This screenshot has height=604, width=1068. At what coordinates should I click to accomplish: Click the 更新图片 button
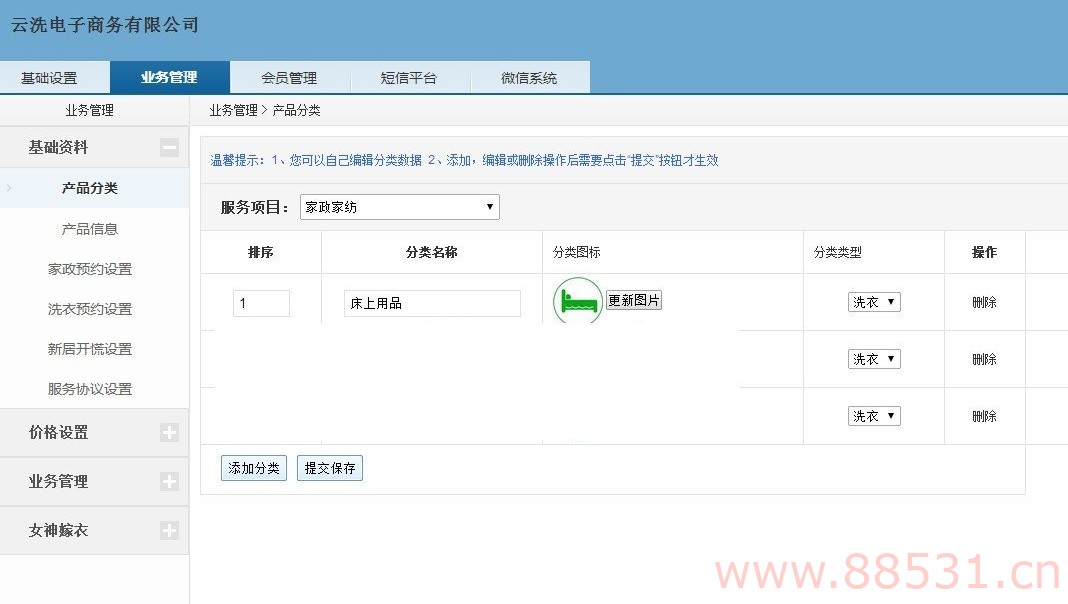(x=633, y=300)
